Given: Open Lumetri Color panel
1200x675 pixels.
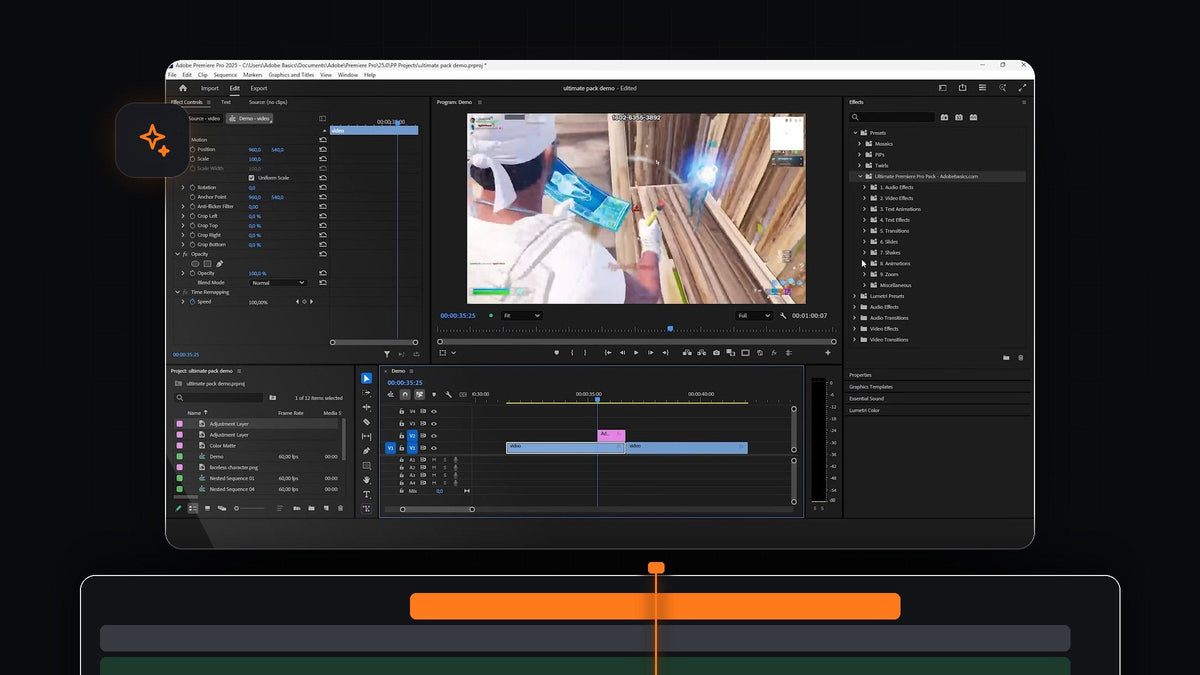Looking at the screenshot, I should click(x=864, y=410).
